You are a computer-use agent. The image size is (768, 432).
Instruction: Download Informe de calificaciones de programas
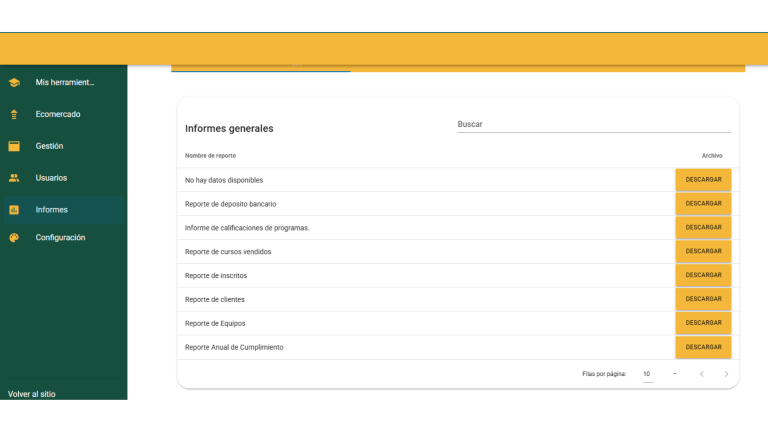point(703,227)
